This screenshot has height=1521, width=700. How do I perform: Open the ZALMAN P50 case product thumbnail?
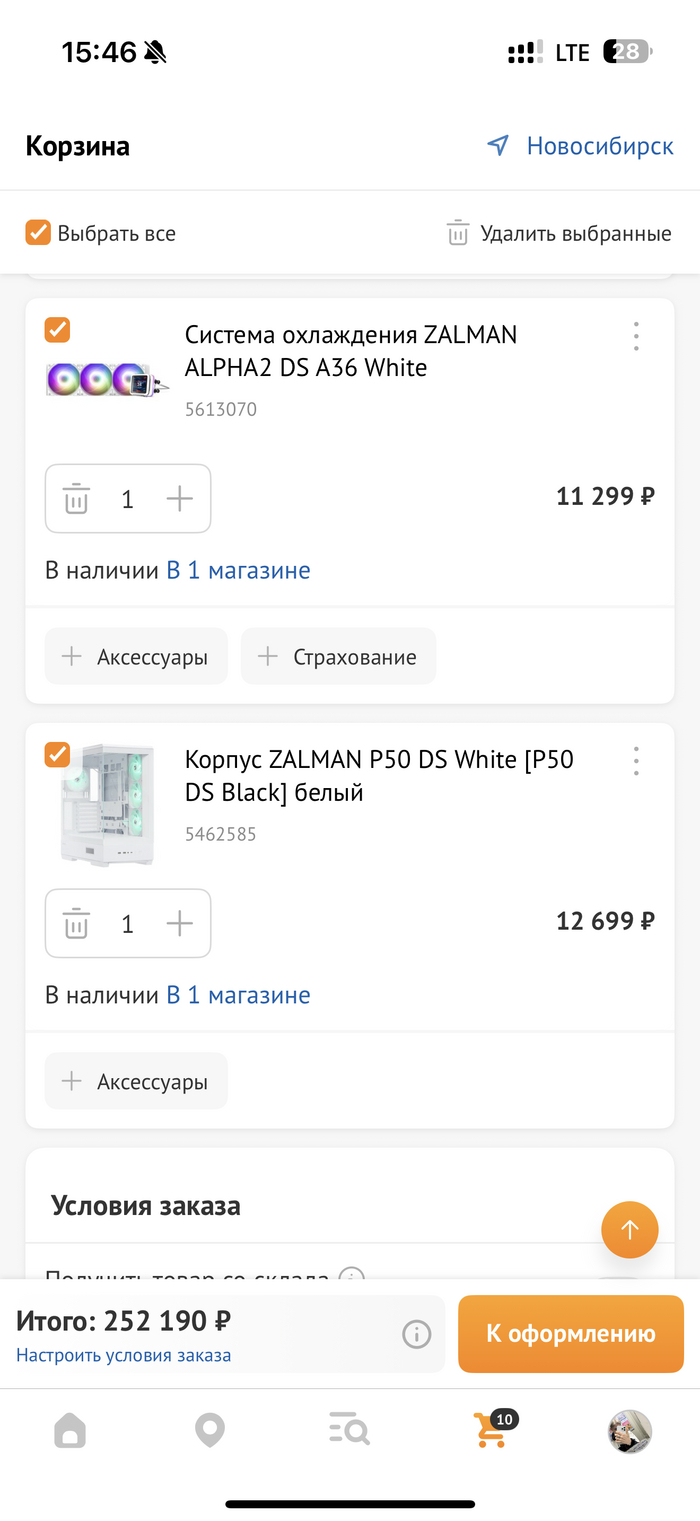point(108,805)
